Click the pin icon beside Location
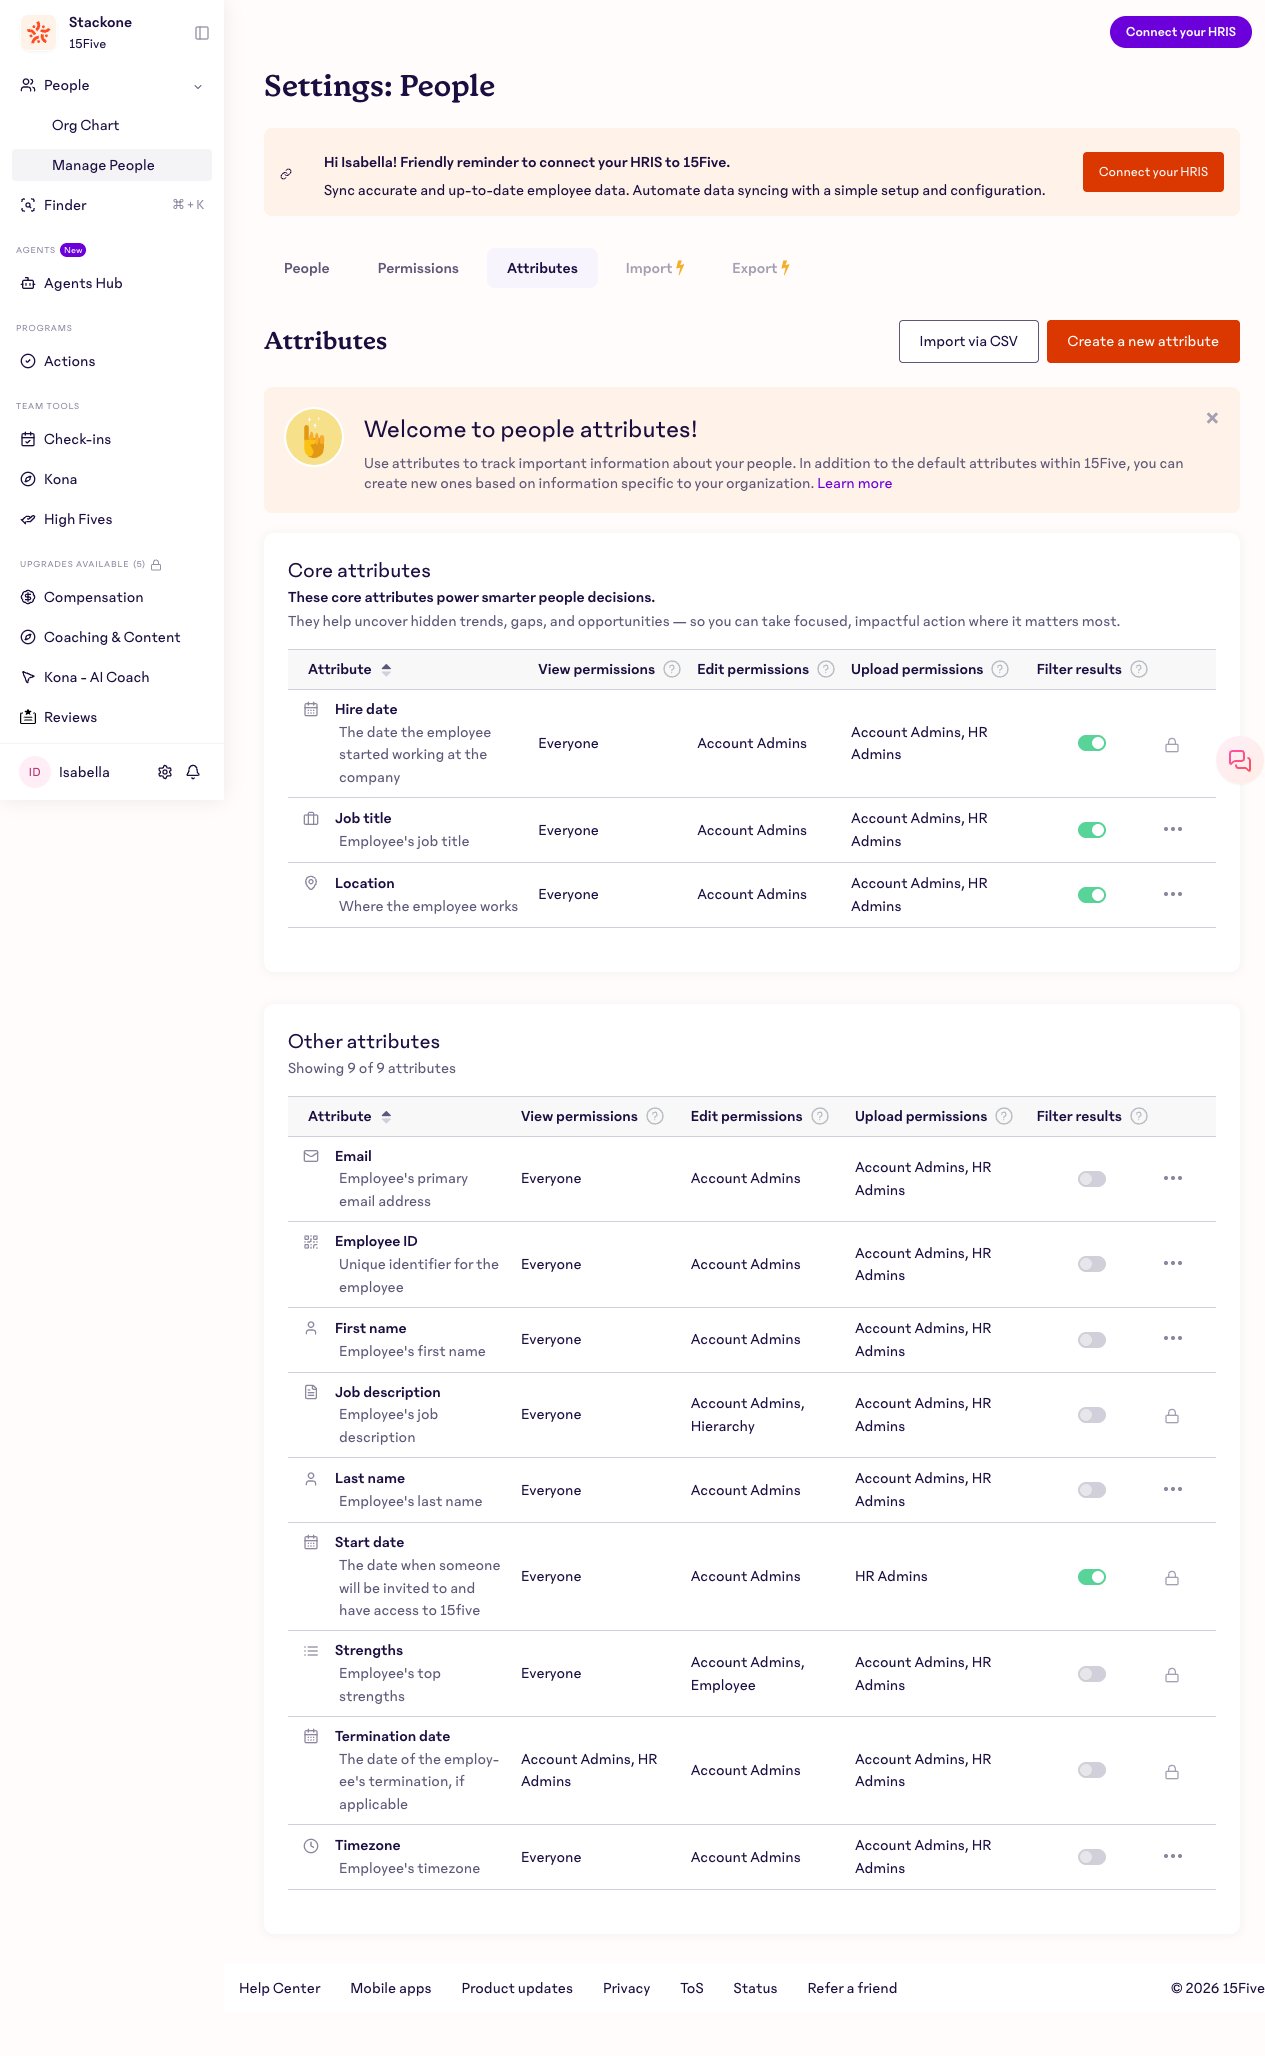 [311, 883]
